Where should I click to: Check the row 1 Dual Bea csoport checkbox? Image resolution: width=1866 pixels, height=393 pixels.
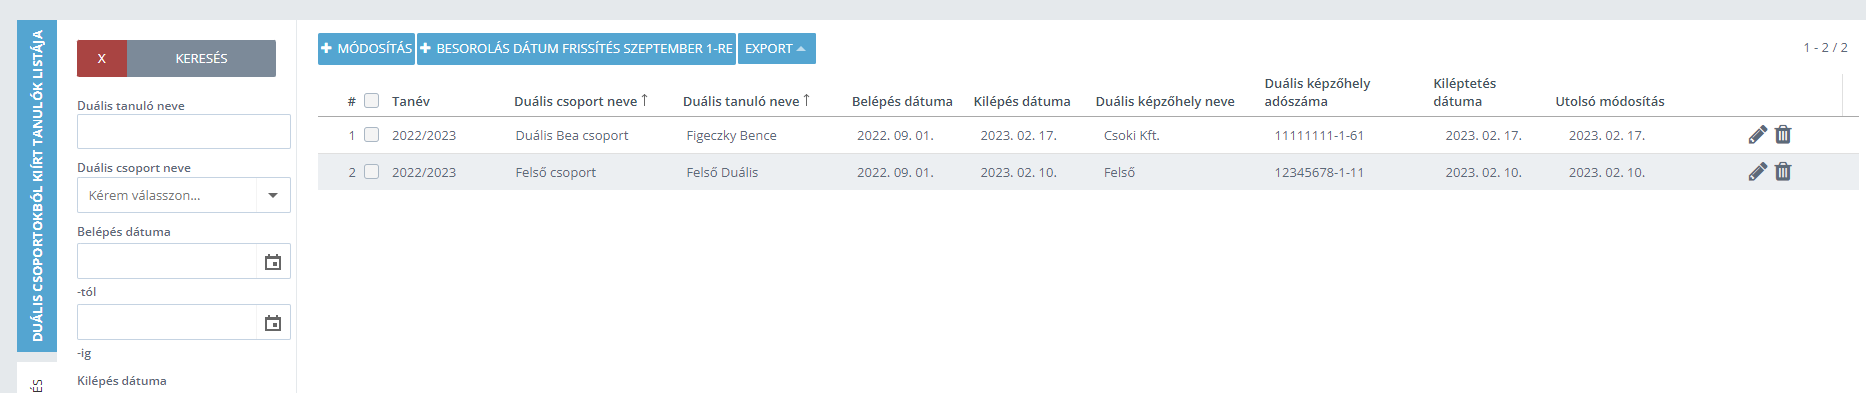pos(372,135)
